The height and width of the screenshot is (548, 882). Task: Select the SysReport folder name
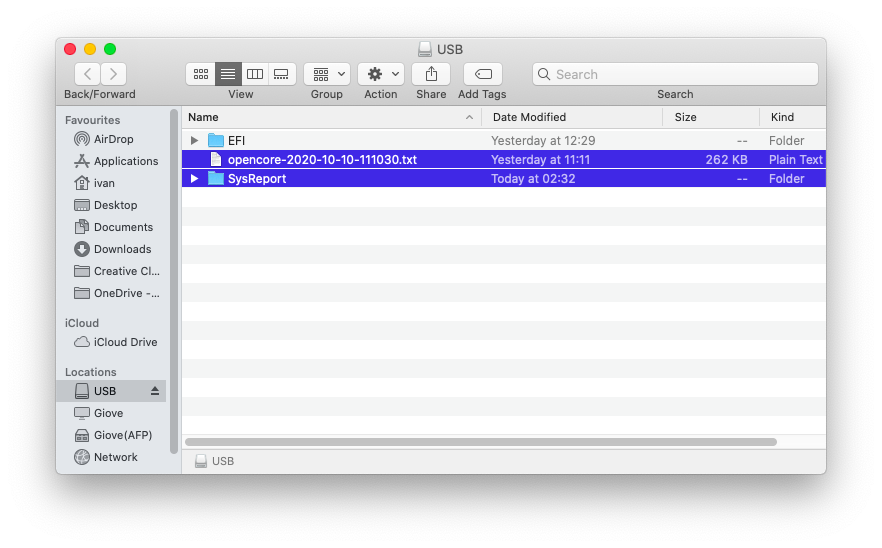click(257, 178)
